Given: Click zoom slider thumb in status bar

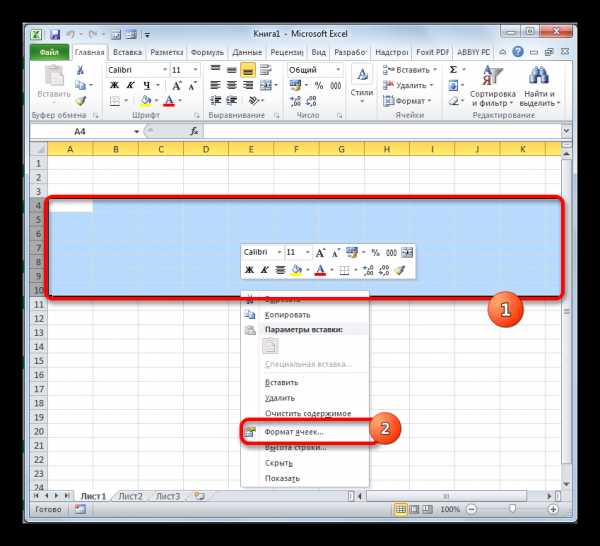Looking at the screenshot, I should click(512, 509).
